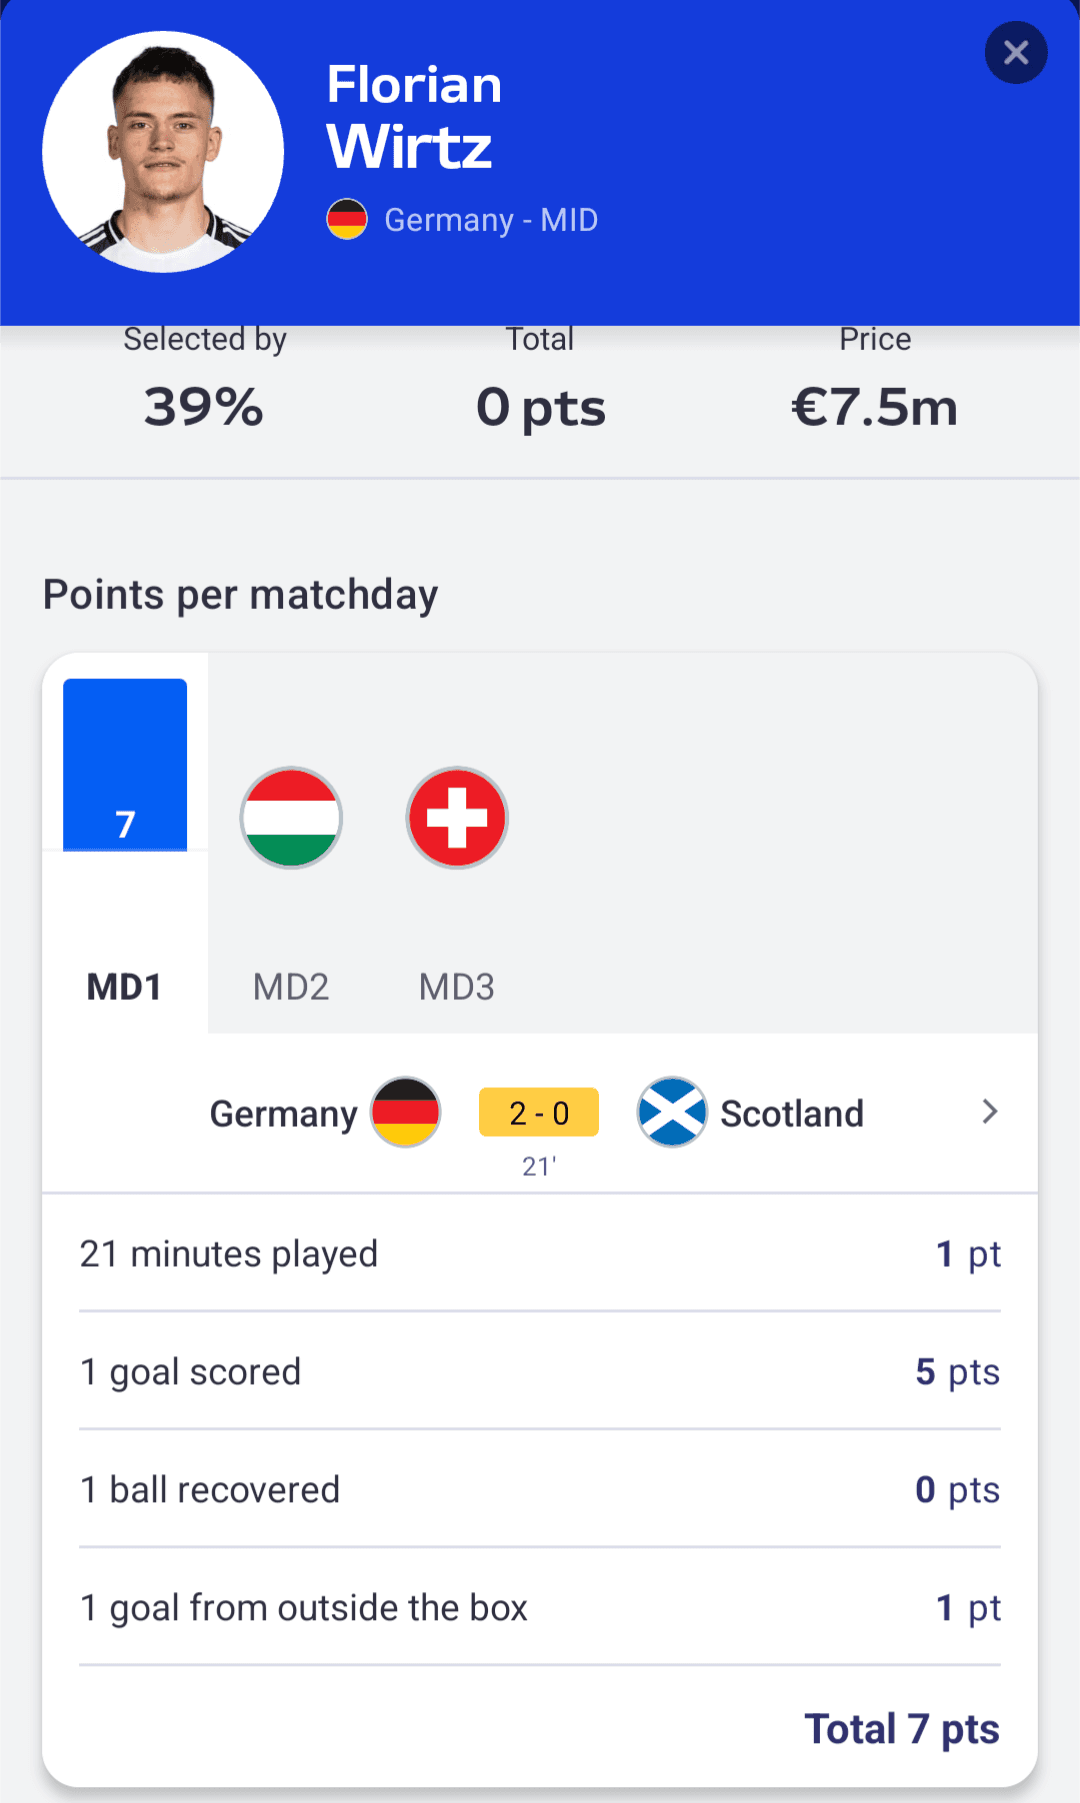Viewport: 1080px width, 1803px height.
Task: Select the Hungary flag for matchday 2
Action: click(x=291, y=818)
